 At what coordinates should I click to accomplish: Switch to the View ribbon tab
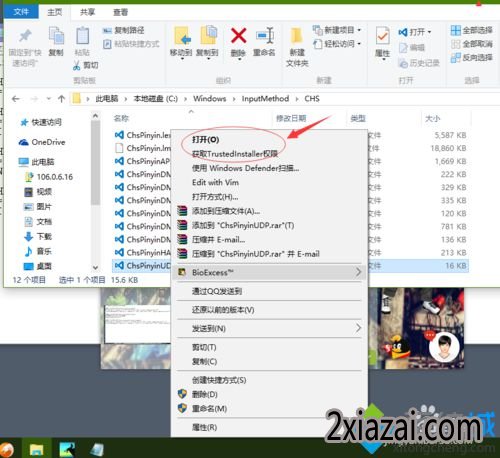pos(120,12)
